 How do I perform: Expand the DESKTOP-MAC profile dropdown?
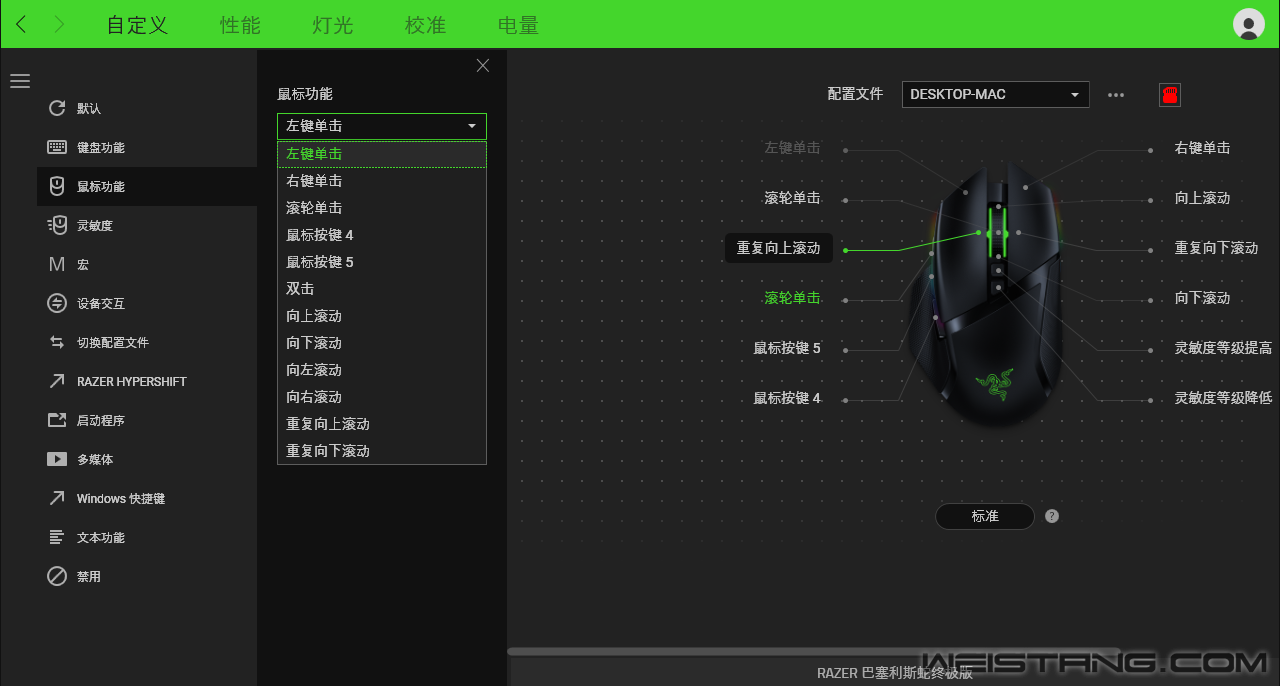pos(995,95)
